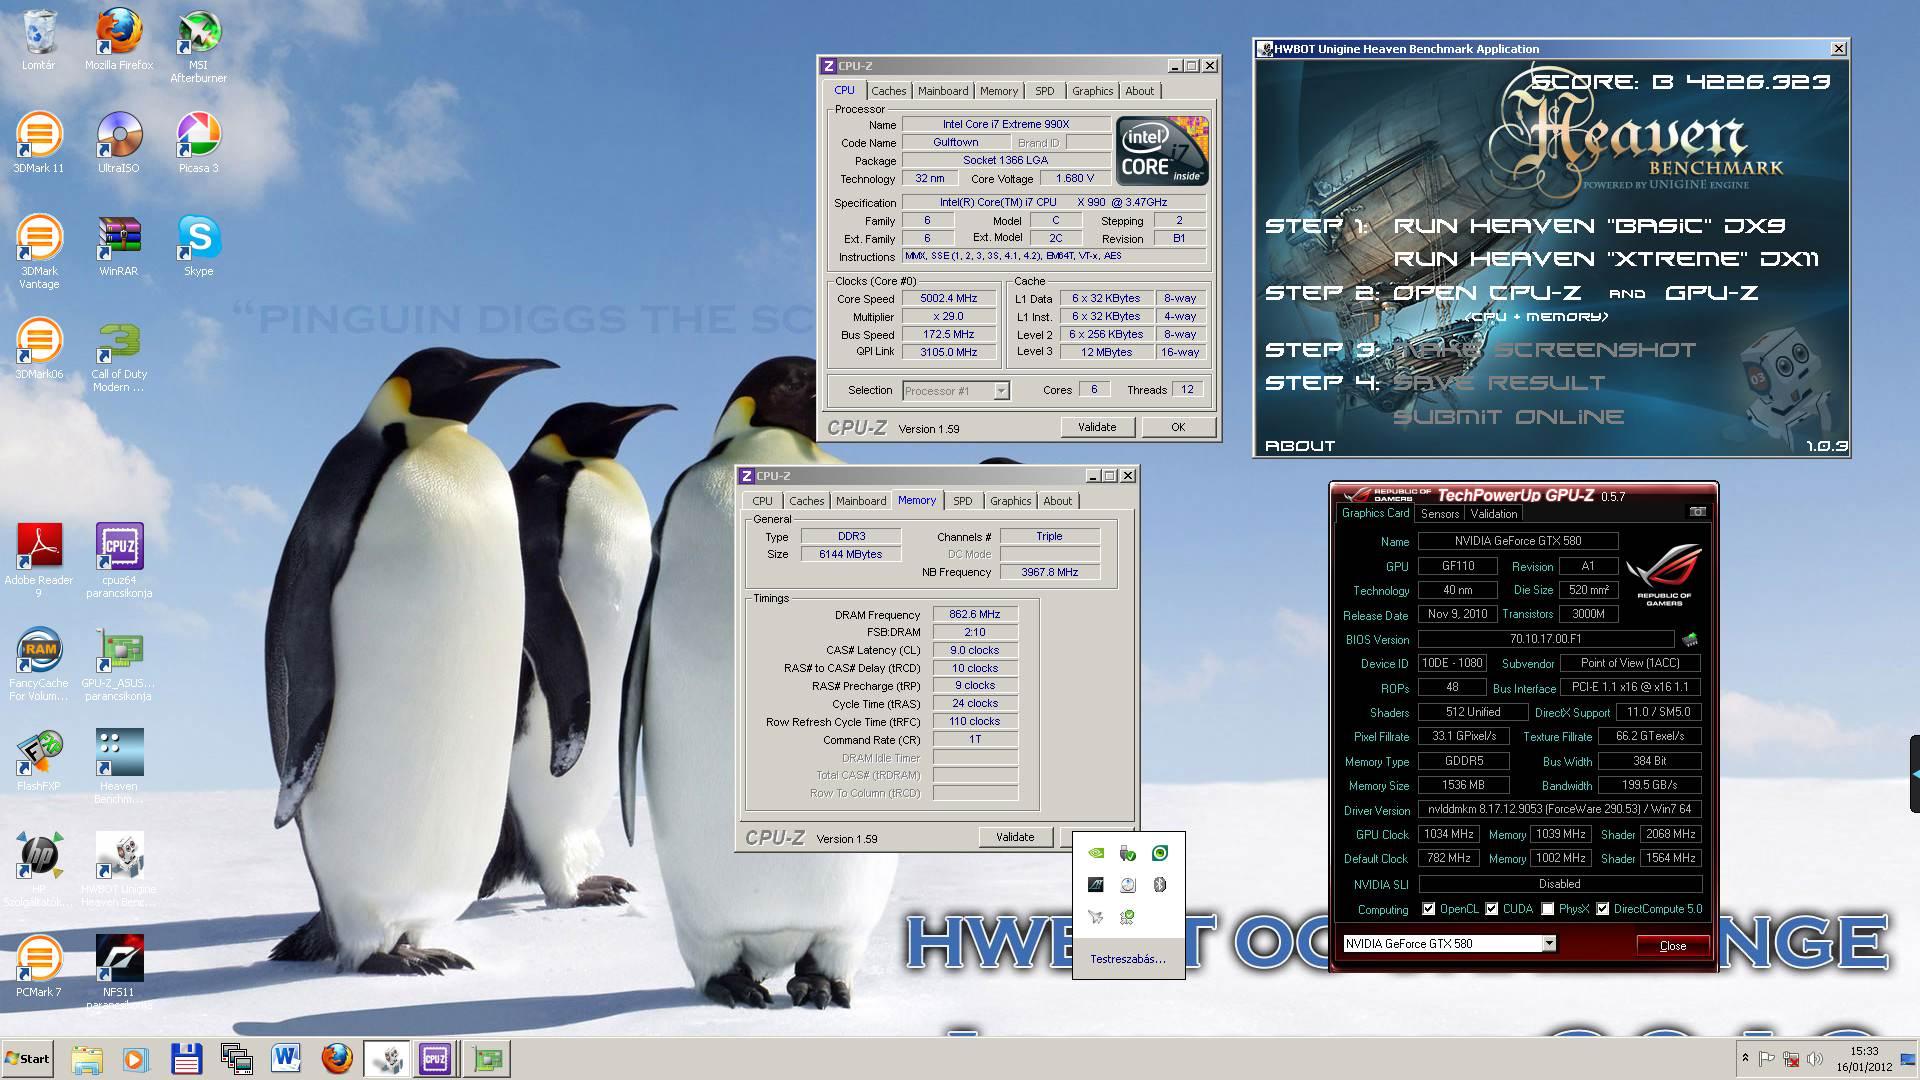1920x1080 pixels.
Task: Click SUBMIT ONLINE in HWBOT Heaven window
Action: pos(1508,417)
